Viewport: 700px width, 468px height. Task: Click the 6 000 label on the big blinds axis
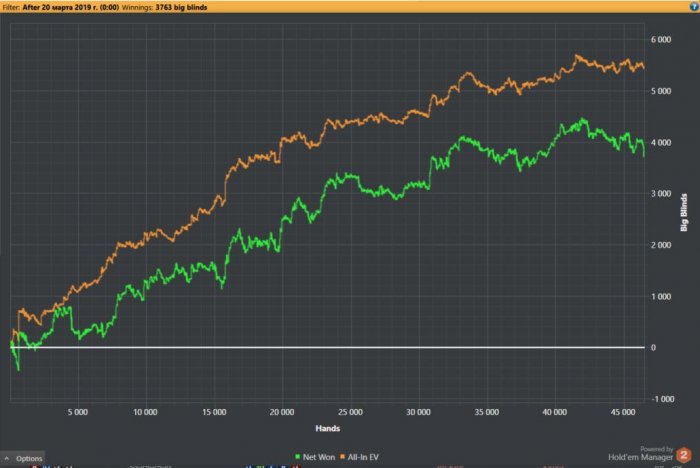click(661, 39)
